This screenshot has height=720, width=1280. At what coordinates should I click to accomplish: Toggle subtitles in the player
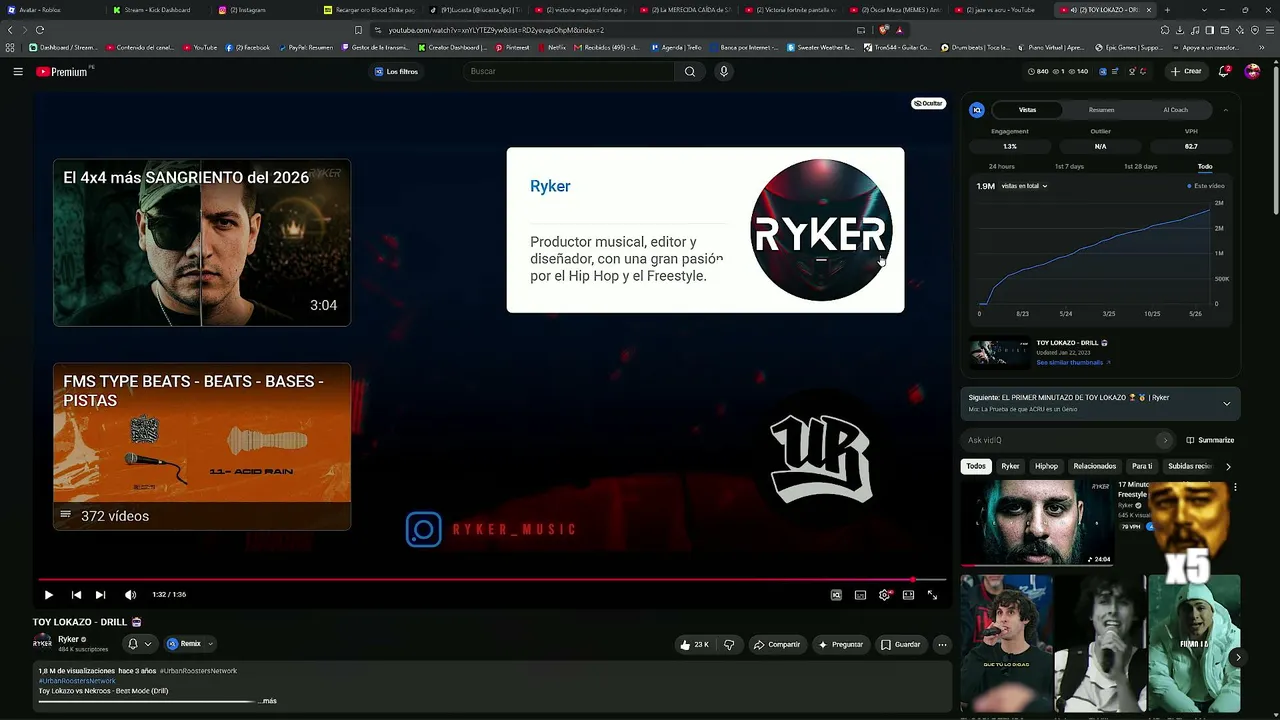(x=860, y=595)
